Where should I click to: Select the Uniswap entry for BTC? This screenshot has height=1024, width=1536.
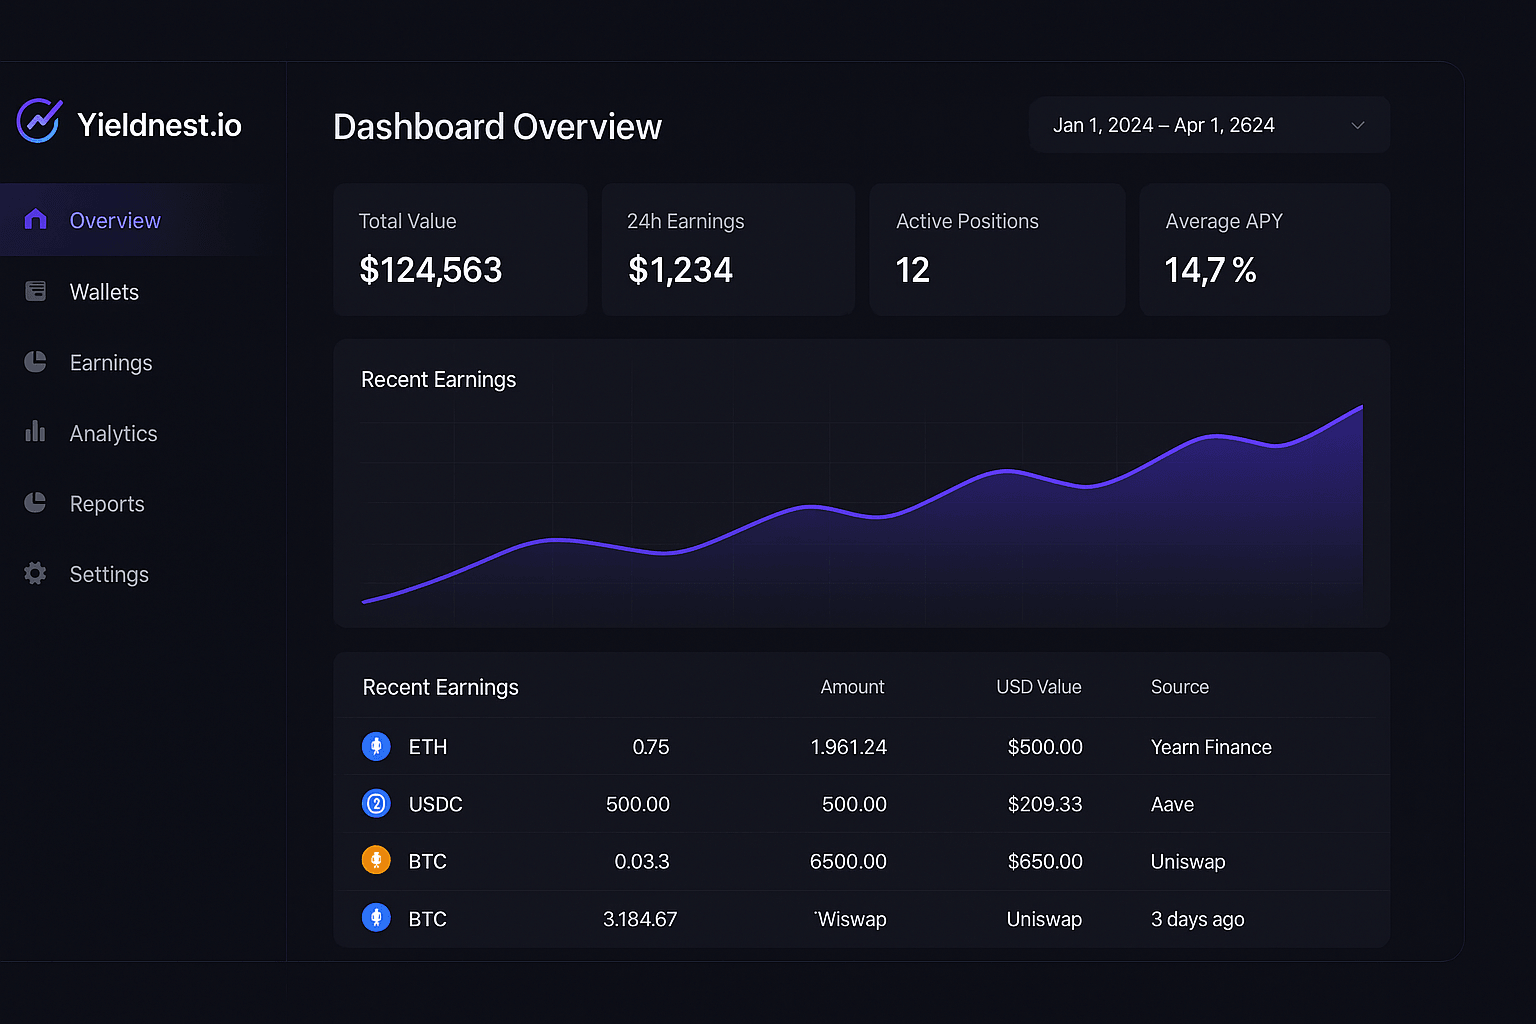click(1188, 861)
